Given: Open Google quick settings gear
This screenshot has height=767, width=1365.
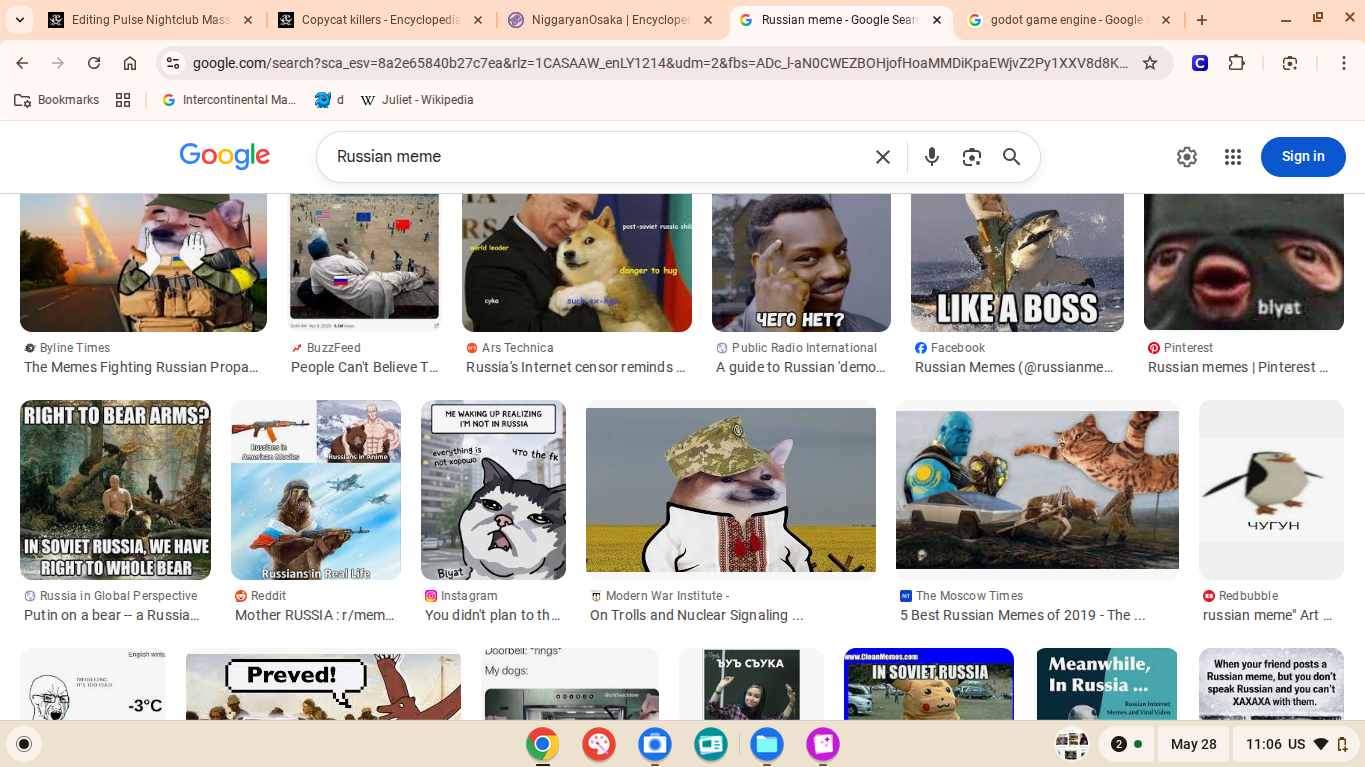Looking at the screenshot, I should click(1187, 157).
